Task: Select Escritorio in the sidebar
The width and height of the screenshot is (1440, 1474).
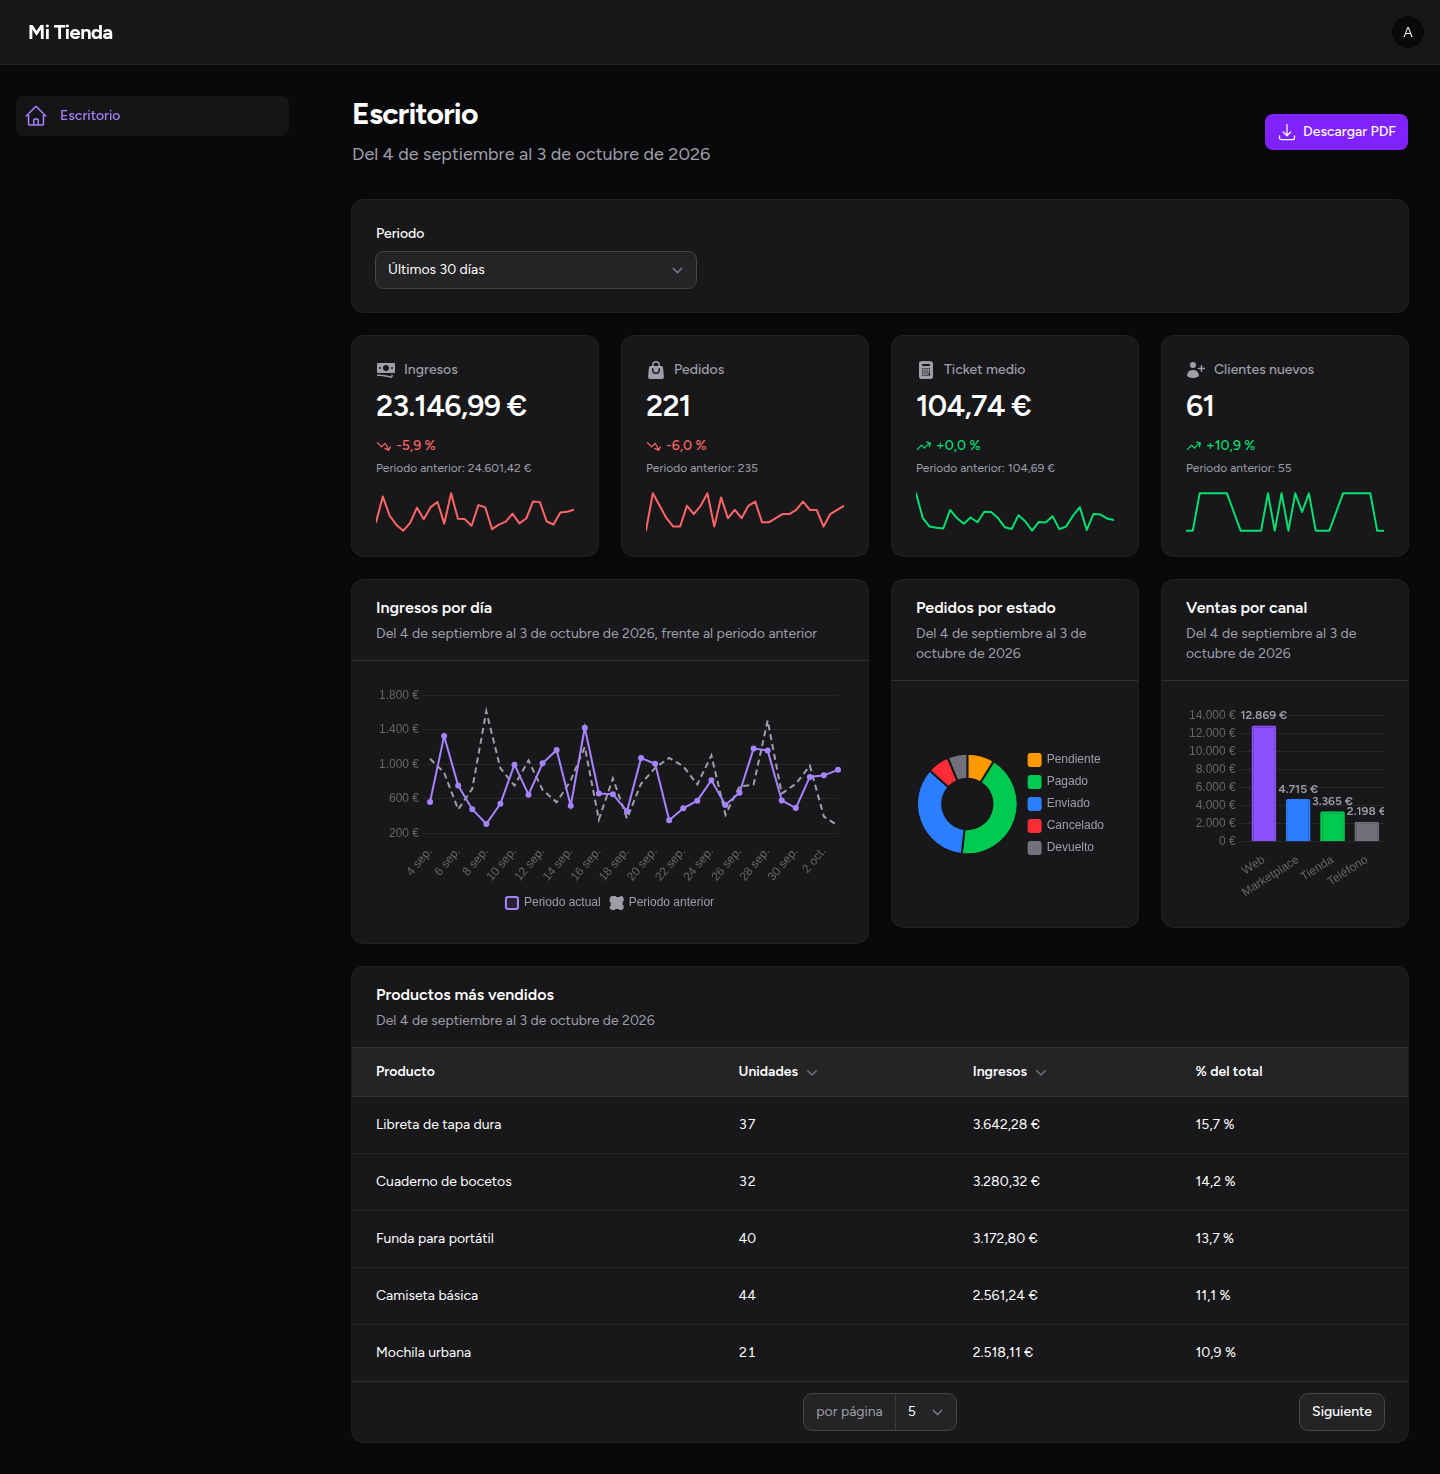Action: pyautogui.click(x=153, y=116)
